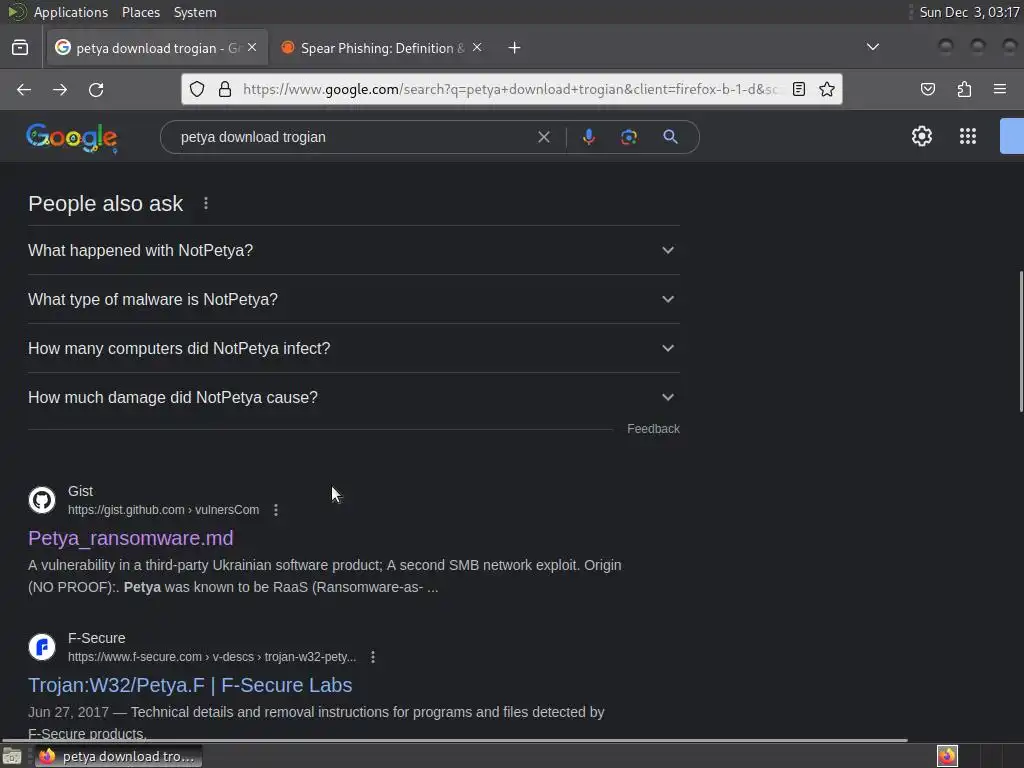Click the vertical page scrollbar

click(1021, 341)
